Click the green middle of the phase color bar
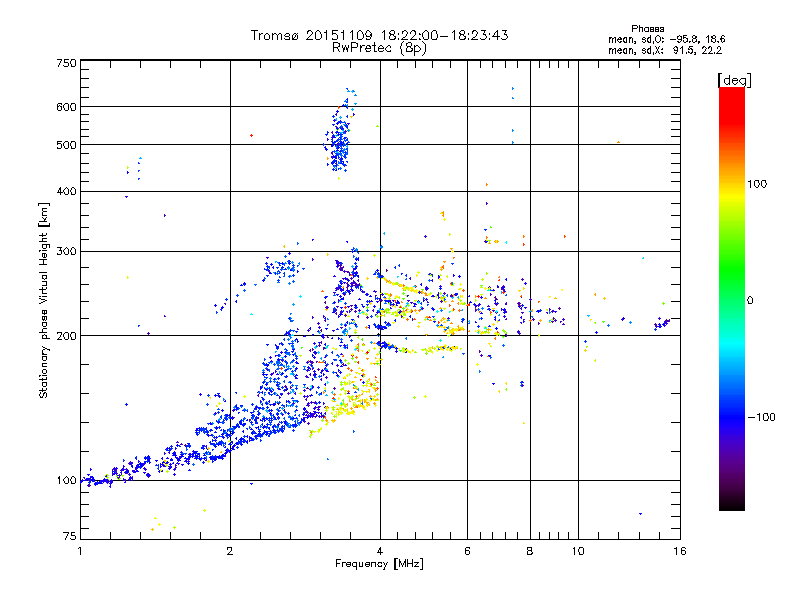800x600 pixels. point(732,268)
